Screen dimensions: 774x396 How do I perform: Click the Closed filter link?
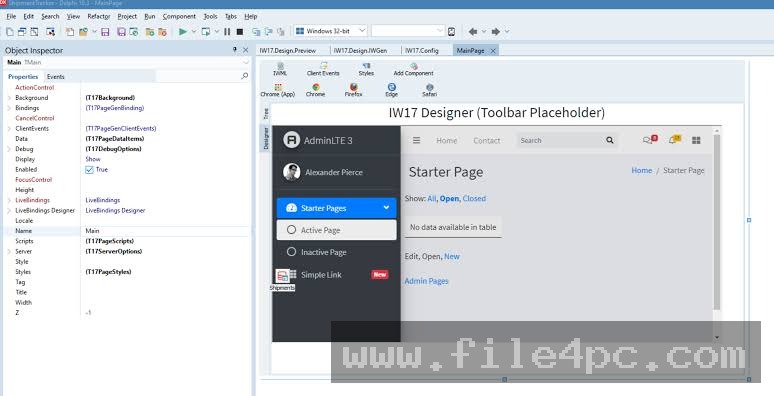coord(474,198)
